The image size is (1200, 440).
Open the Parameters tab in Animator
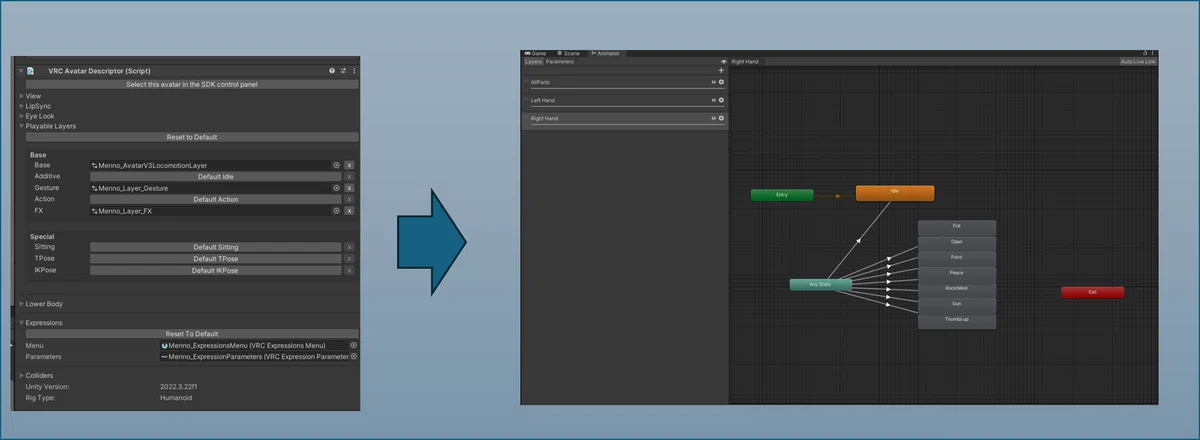point(560,62)
